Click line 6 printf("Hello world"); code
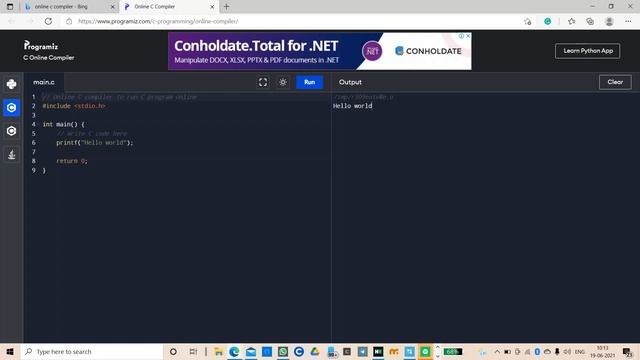Image resolution: width=640 pixels, height=360 pixels. click(95, 143)
